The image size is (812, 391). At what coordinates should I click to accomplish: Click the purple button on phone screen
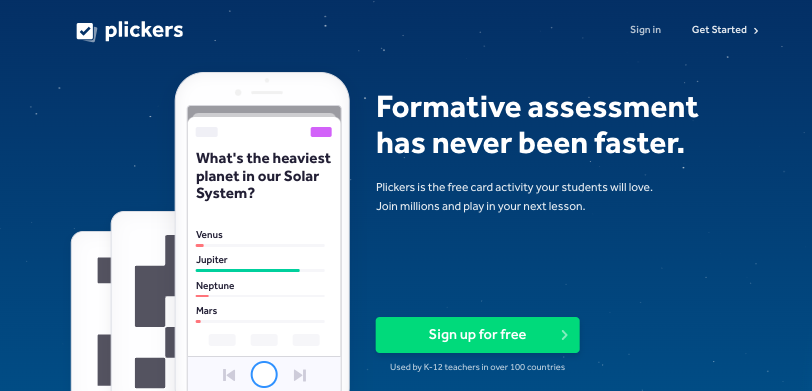coord(321,132)
